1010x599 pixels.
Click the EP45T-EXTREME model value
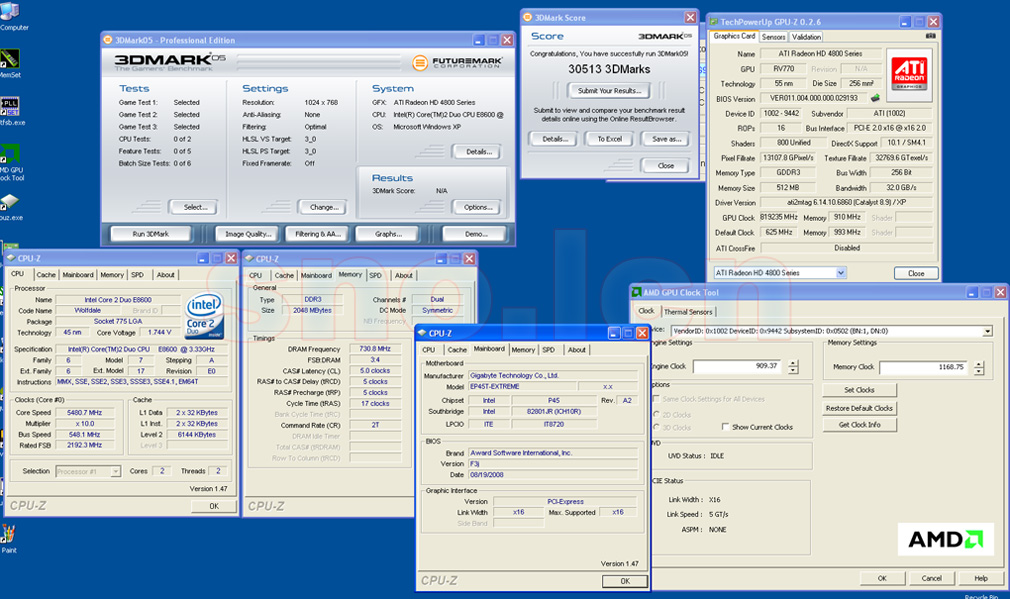pos(521,386)
